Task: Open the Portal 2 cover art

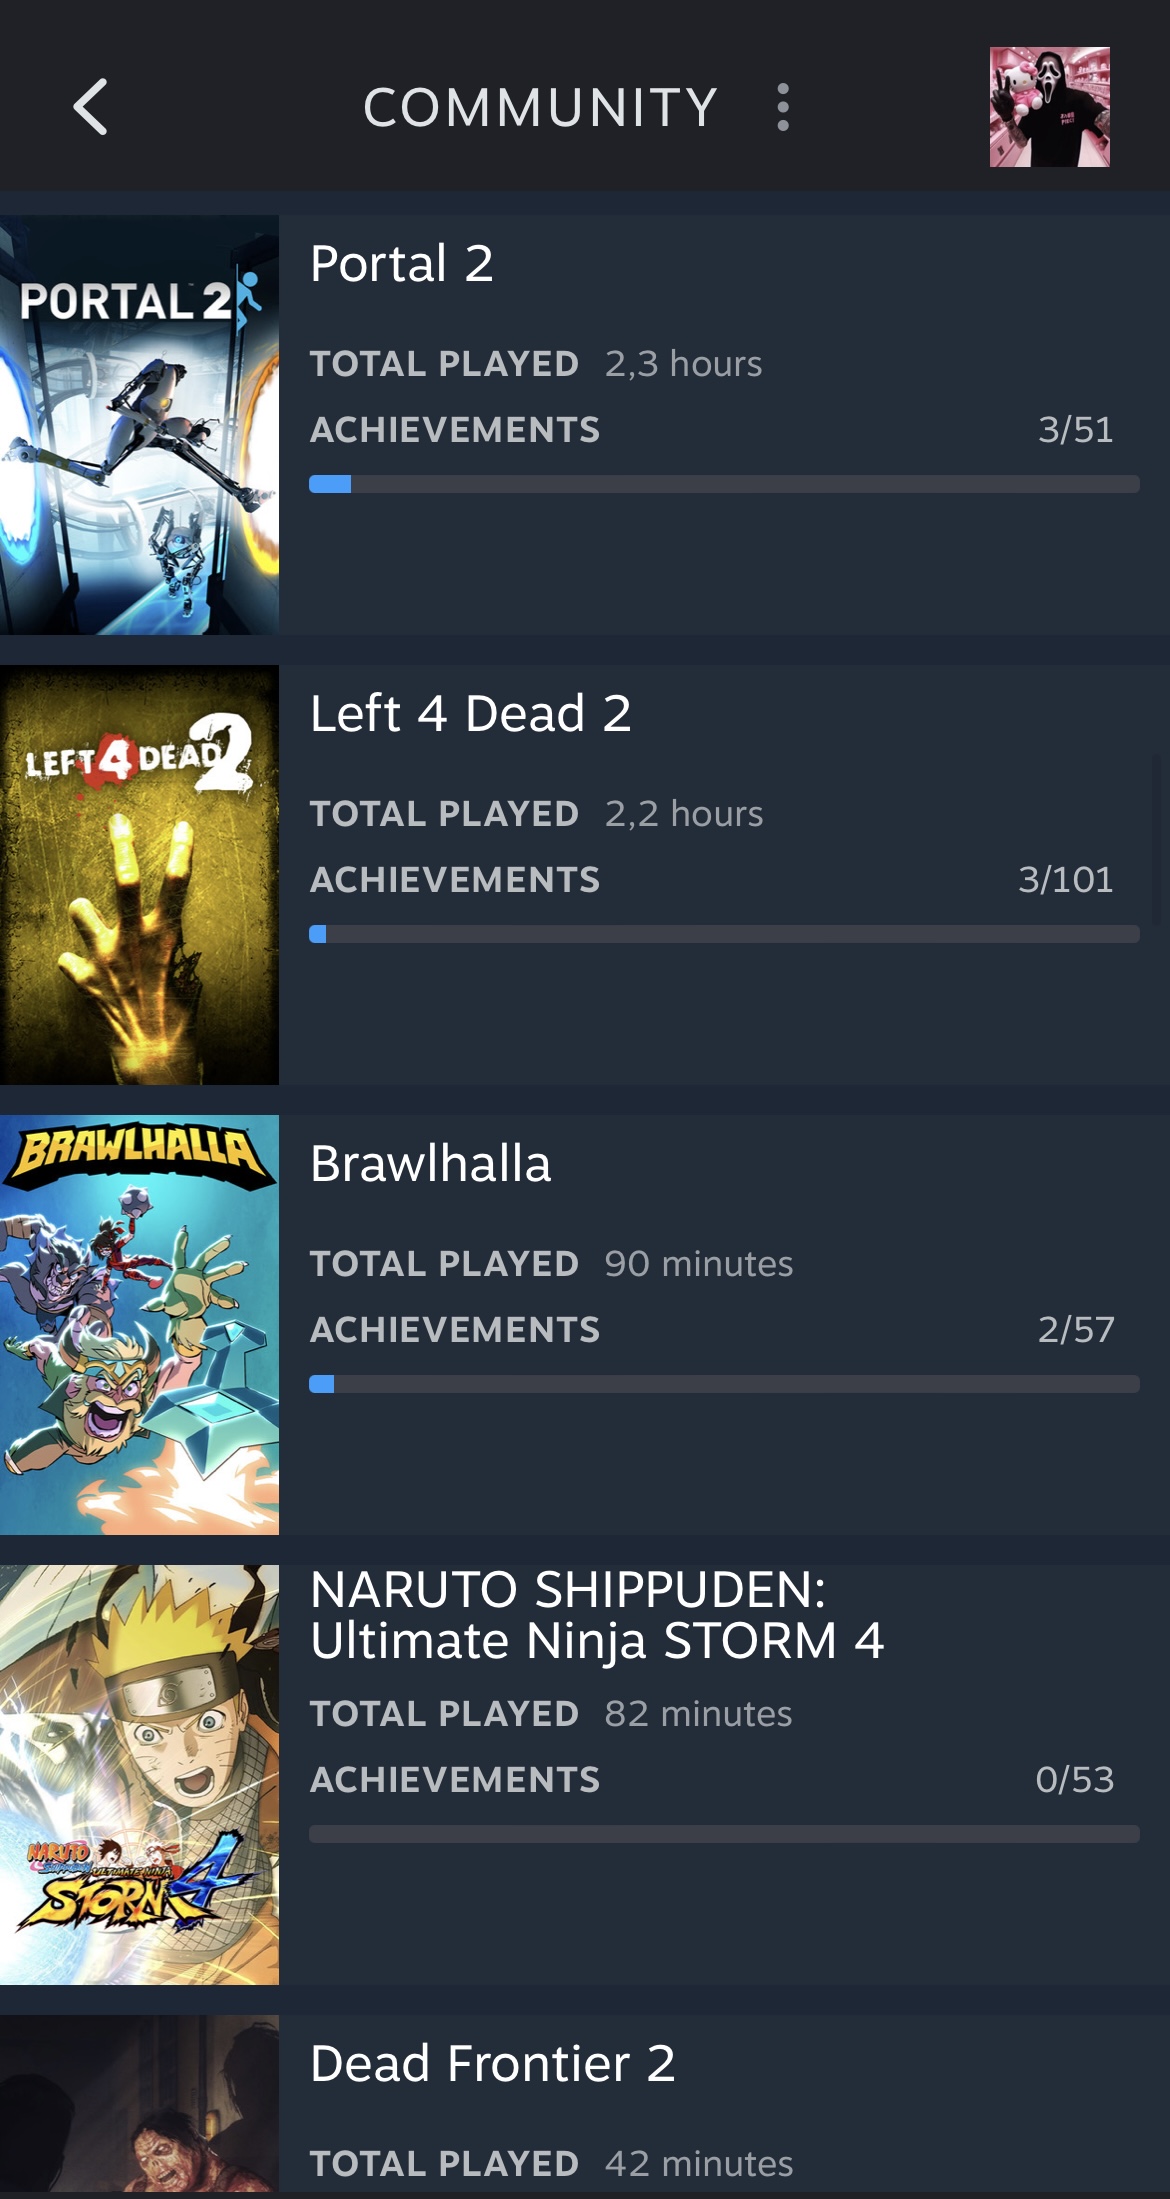Action: [x=139, y=425]
